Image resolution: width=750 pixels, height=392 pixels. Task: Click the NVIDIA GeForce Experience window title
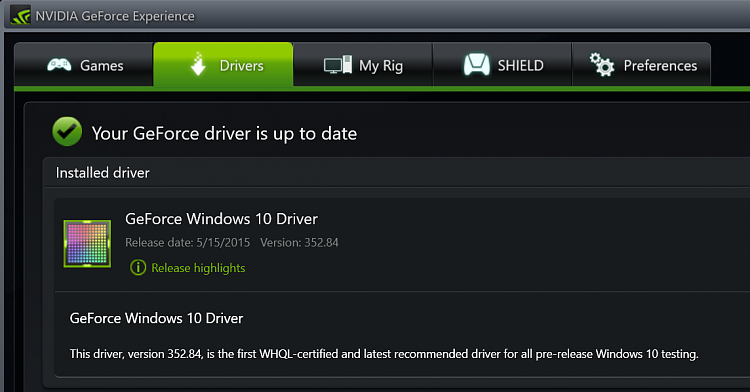(115, 16)
